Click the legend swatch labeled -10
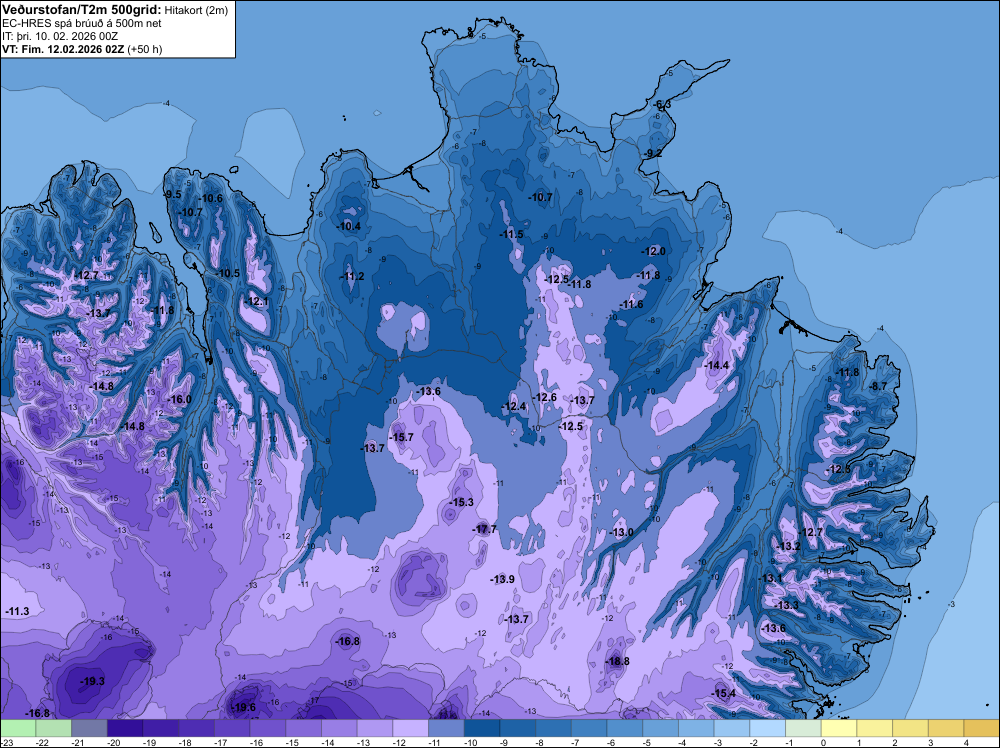Viewport: 1000px width, 748px height. tap(482, 728)
